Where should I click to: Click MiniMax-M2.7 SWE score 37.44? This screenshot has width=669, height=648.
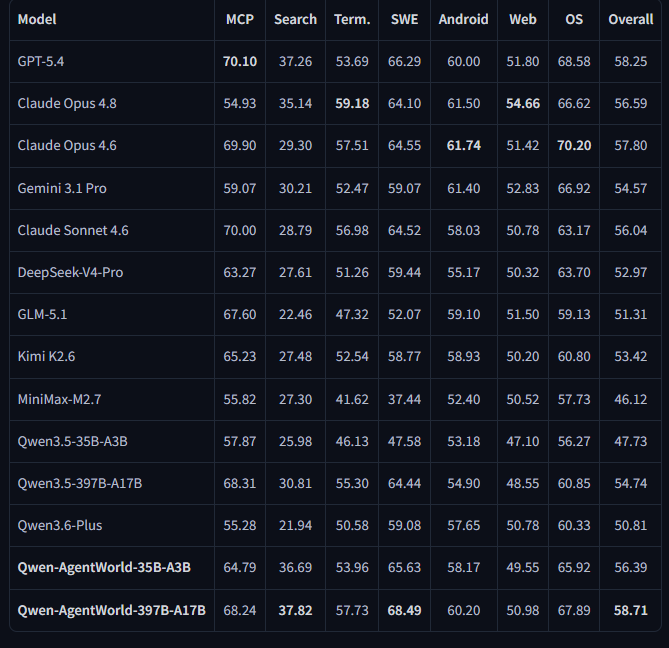coord(404,399)
